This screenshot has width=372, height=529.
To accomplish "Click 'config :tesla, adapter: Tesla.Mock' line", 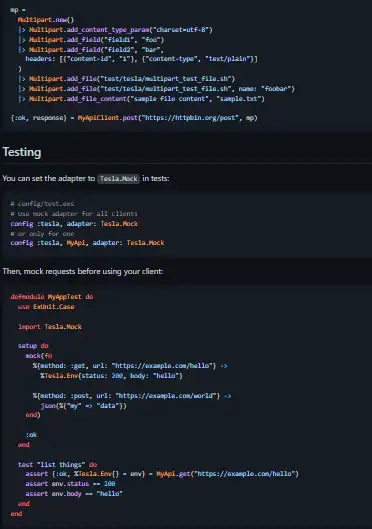I will pos(74,224).
